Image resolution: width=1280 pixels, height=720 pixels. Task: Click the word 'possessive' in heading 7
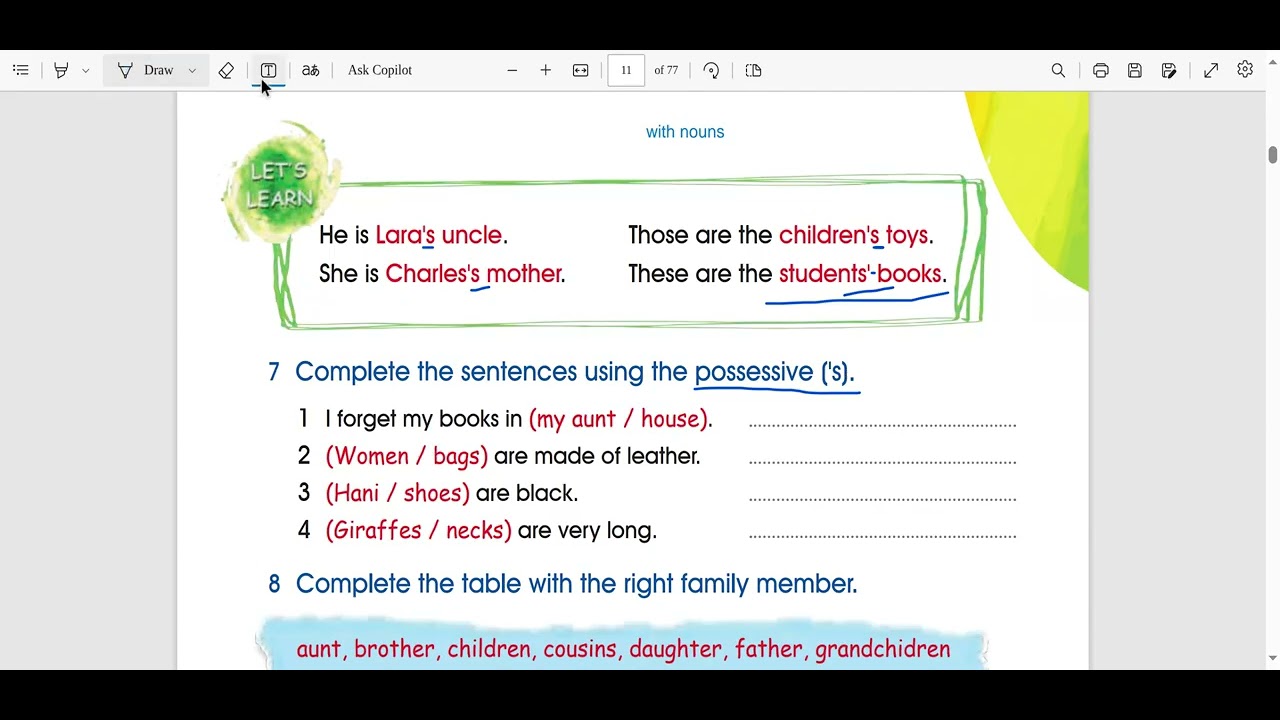(x=754, y=372)
